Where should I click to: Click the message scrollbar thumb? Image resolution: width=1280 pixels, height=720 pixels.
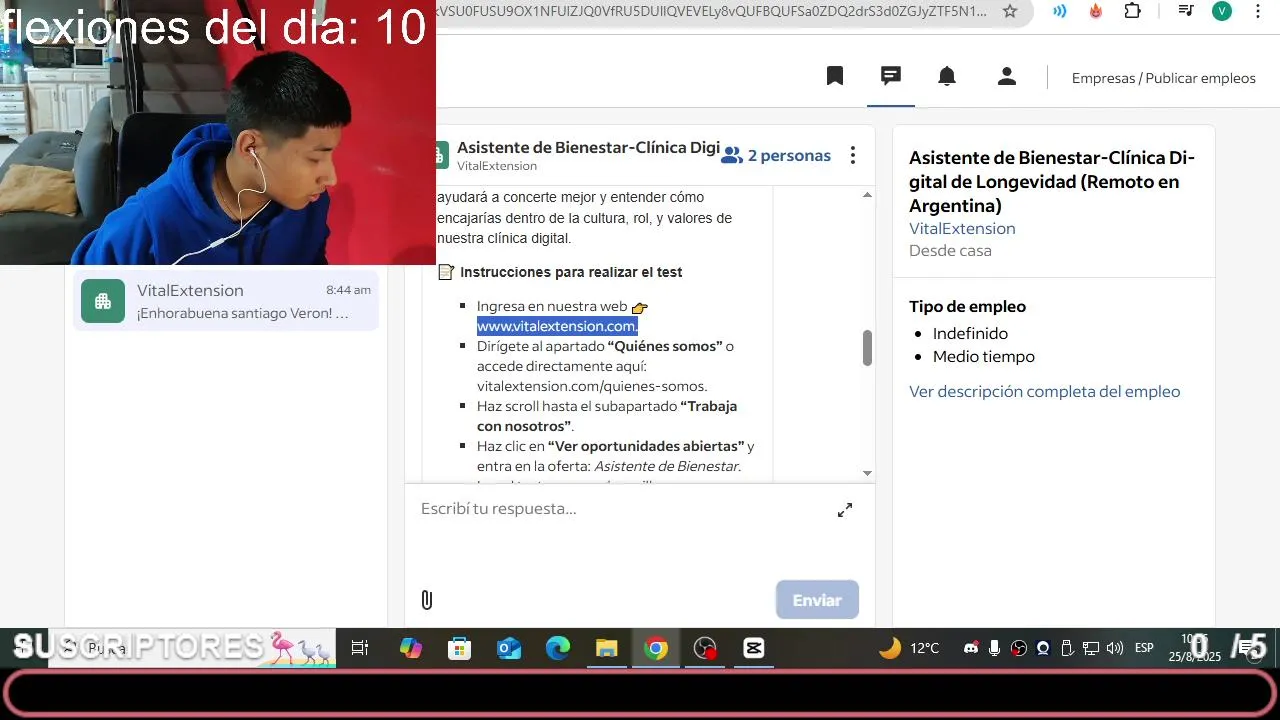click(867, 348)
